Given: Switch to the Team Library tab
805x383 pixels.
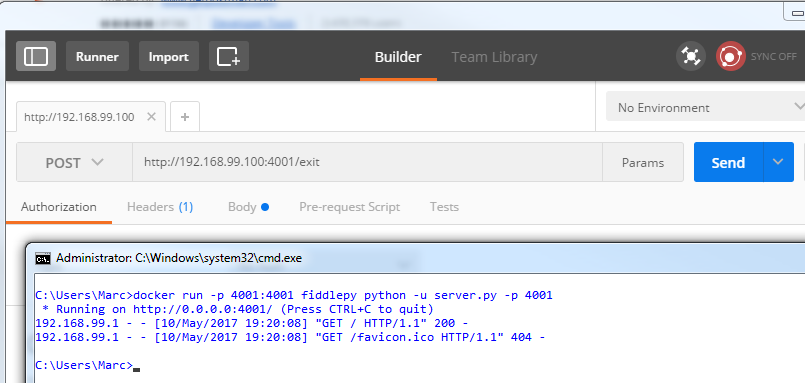Looking at the screenshot, I should click(x=494, y=56).
